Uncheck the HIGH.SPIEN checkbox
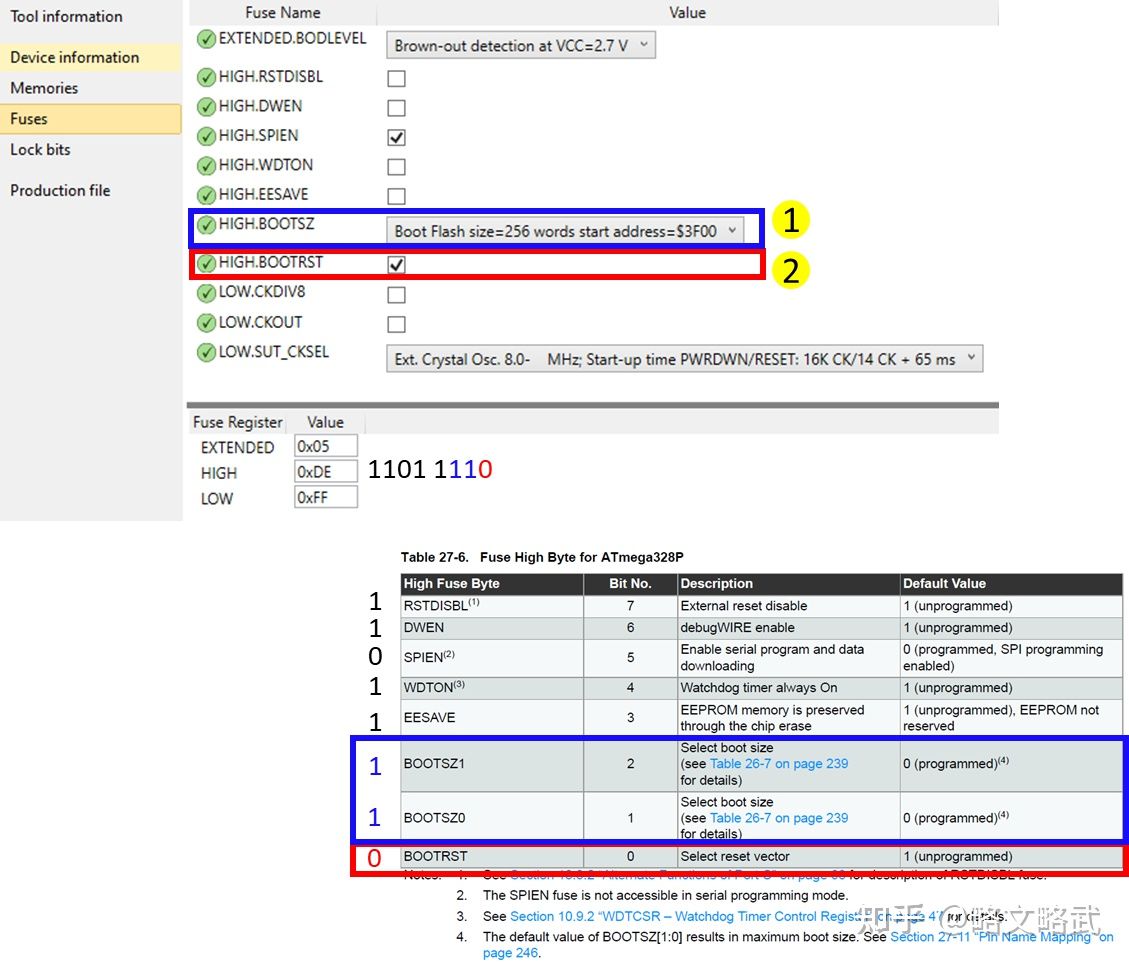Viewport: 1129px width, 965px height. point(396,137)
